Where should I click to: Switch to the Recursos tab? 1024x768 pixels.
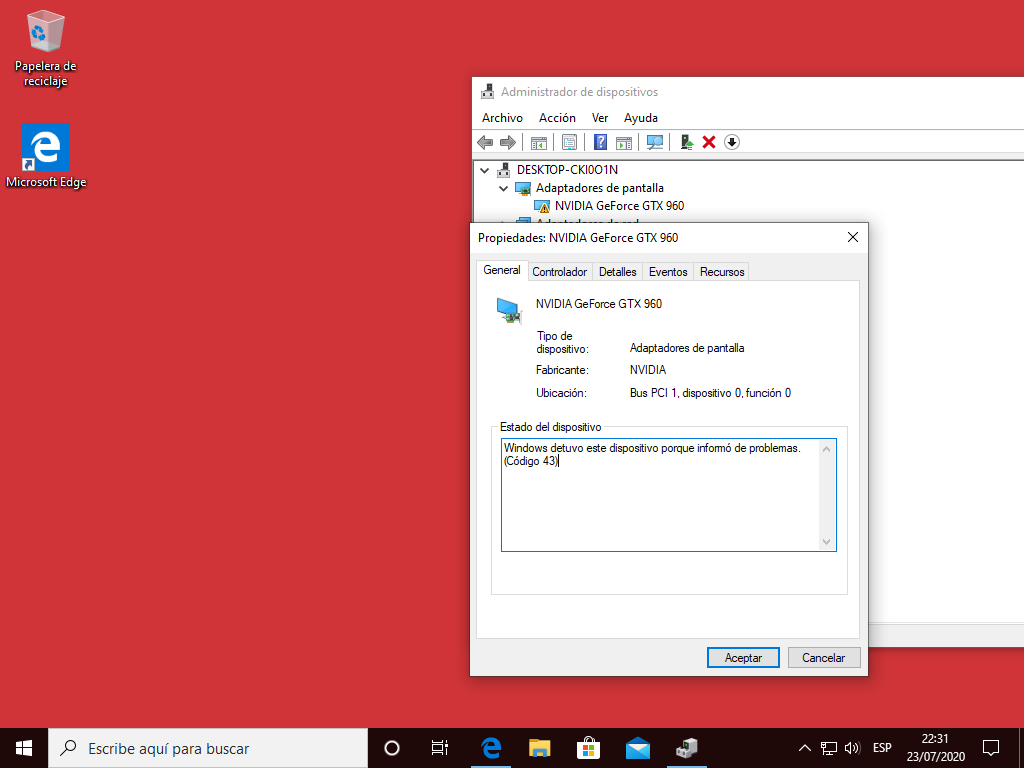coord(722,272)
